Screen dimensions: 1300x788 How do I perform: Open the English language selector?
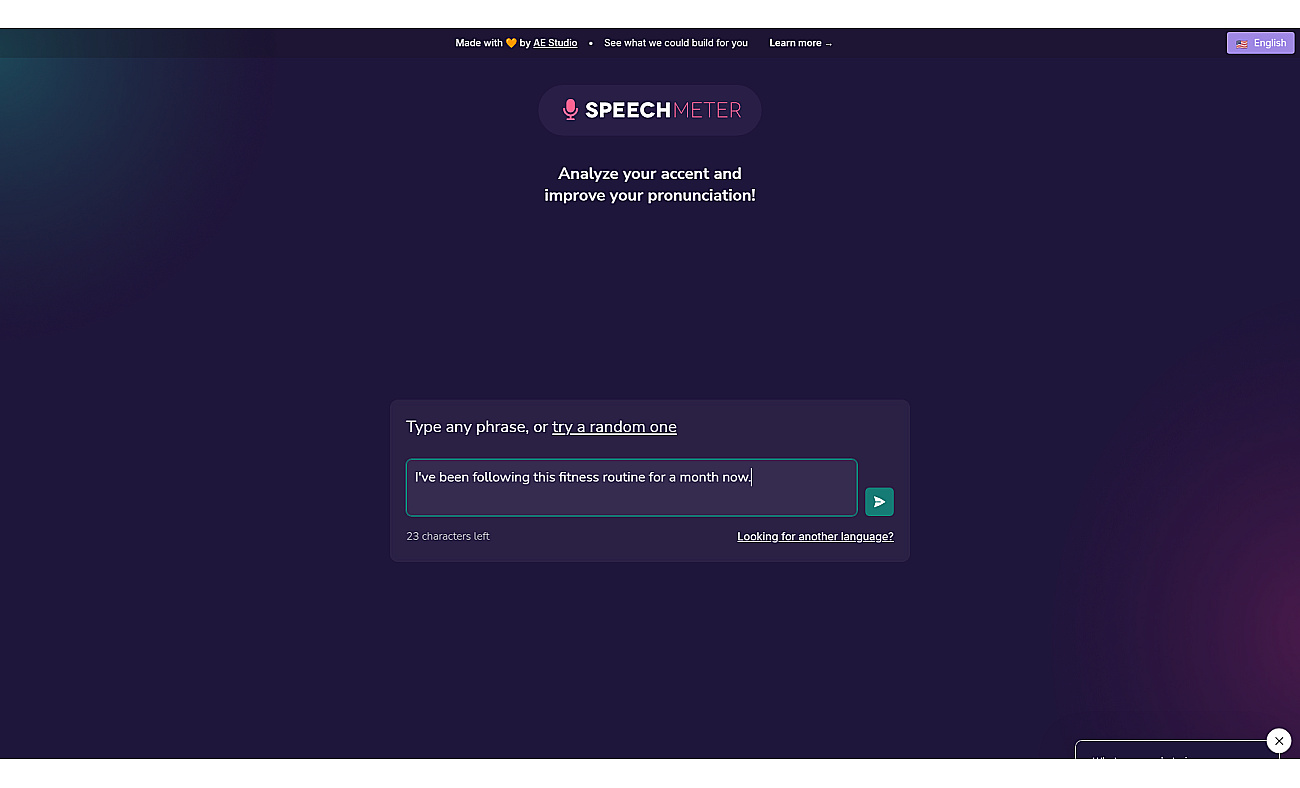coord(1260,43)
